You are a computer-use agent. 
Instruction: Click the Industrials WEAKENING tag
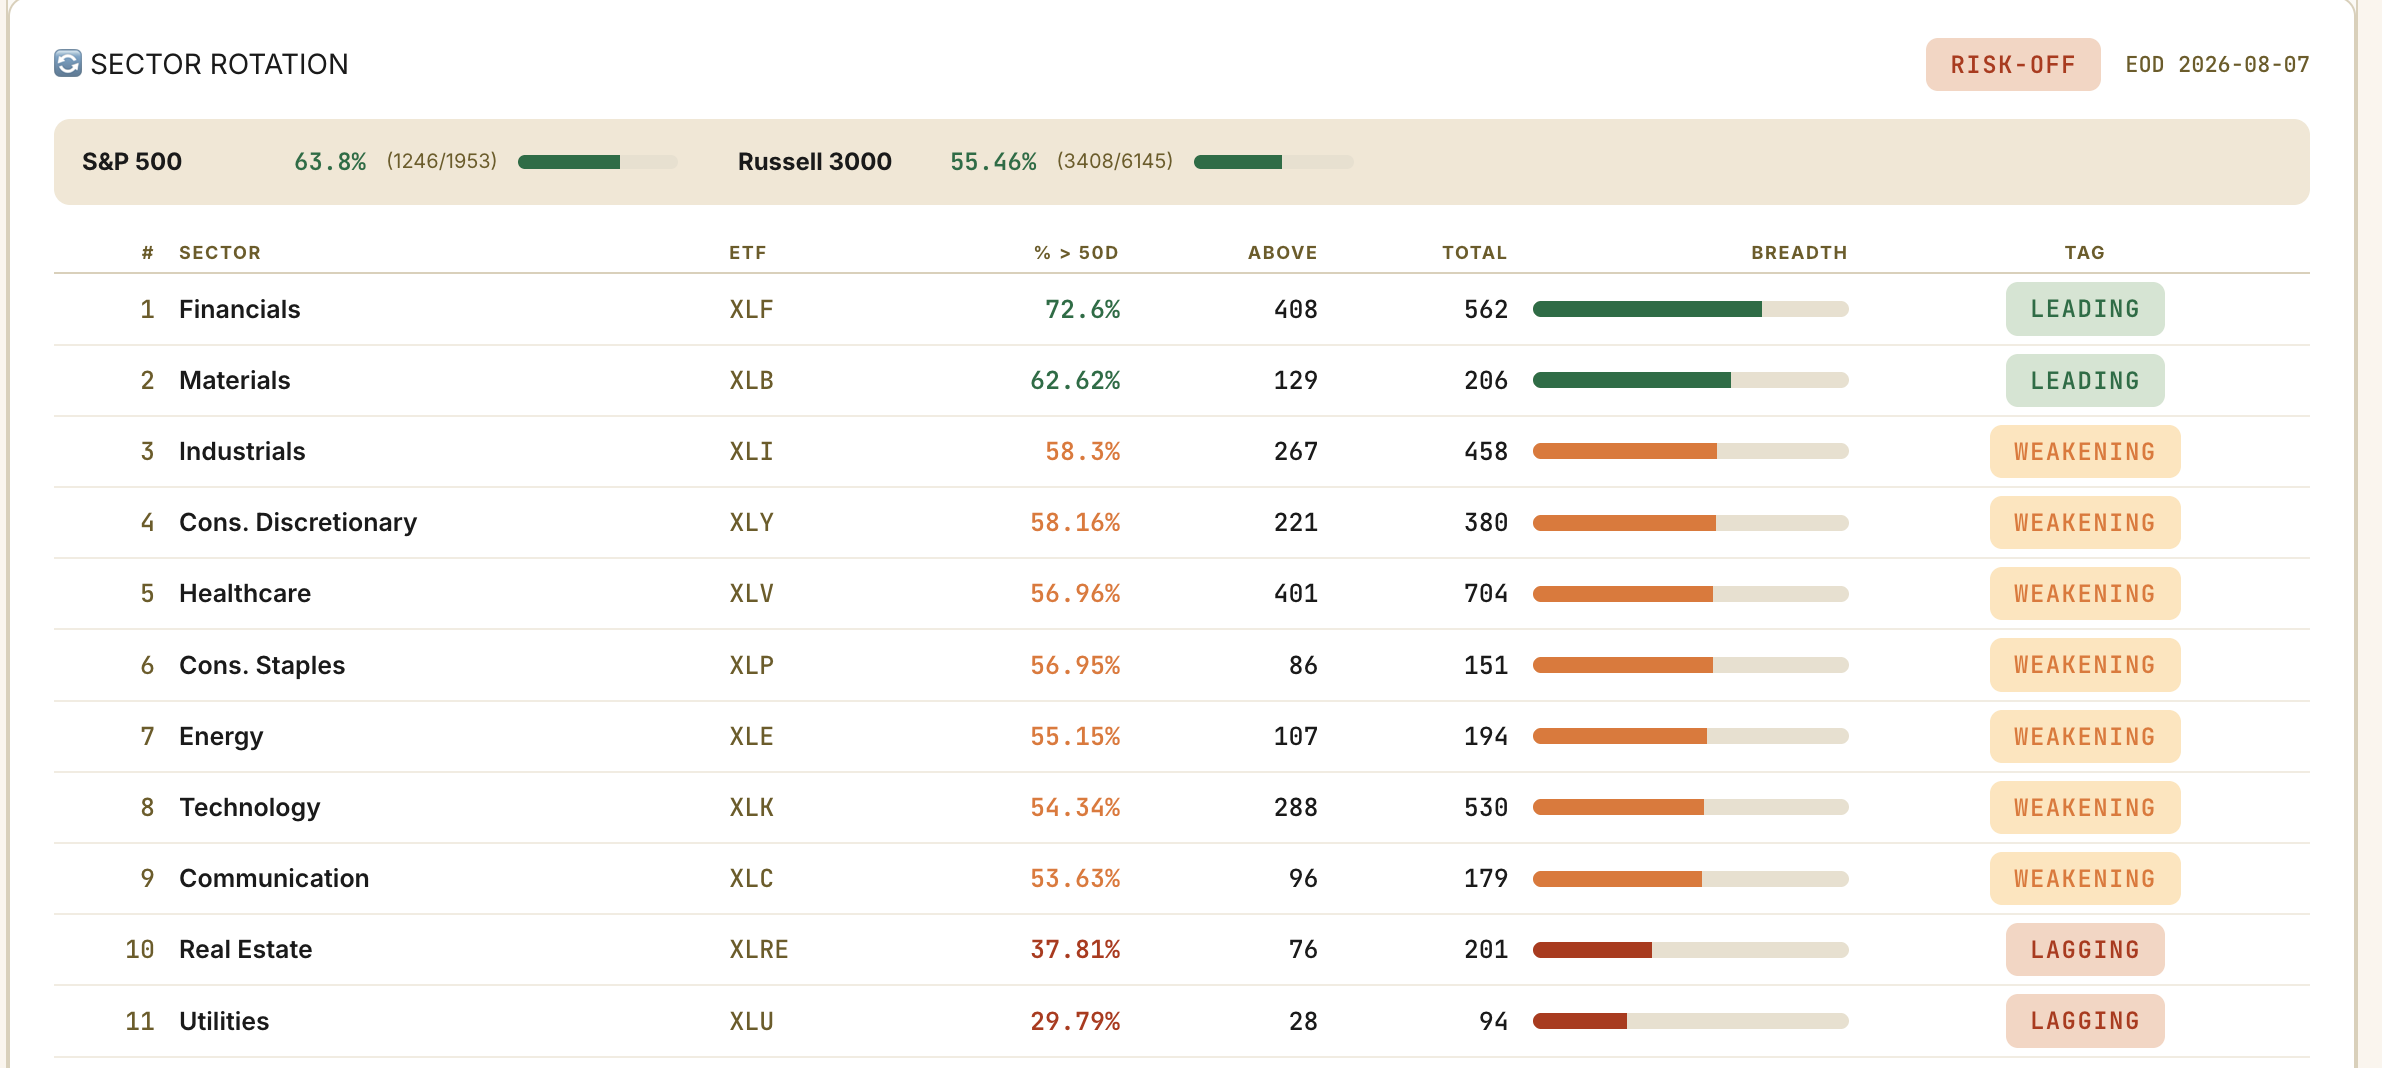pos(2085,452)
